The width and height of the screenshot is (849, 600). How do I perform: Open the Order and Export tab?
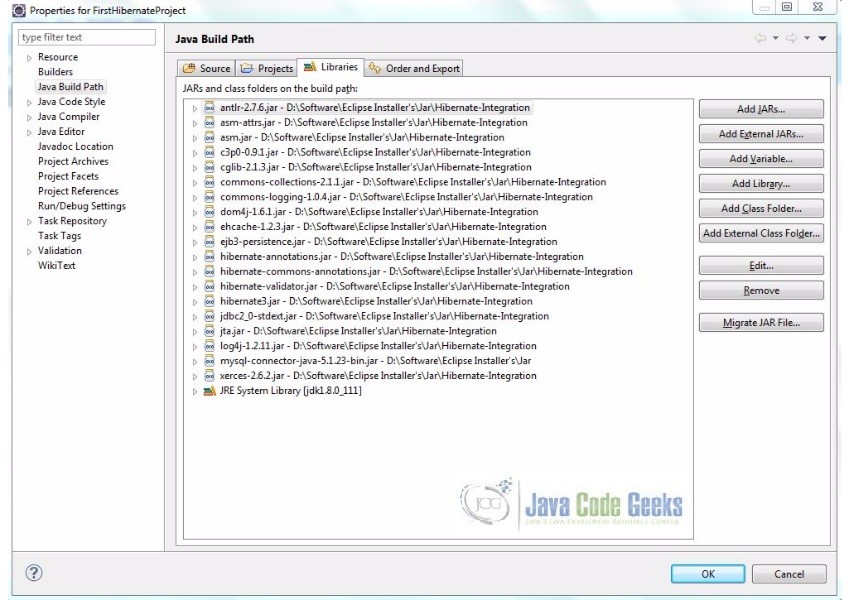click(x=414, y=68)
